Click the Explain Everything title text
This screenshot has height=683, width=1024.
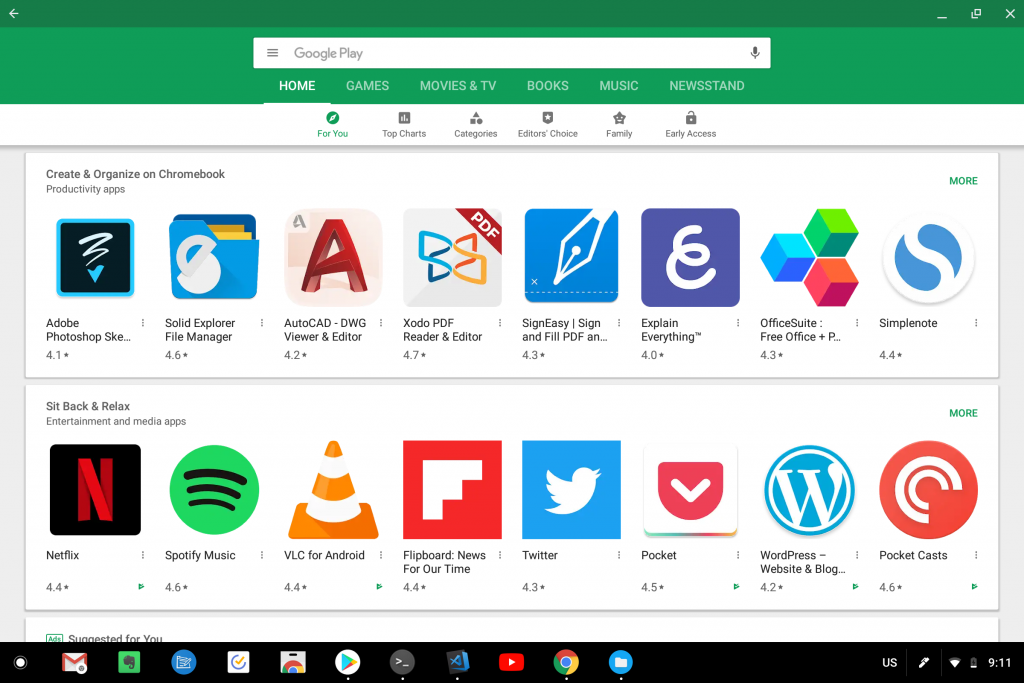point(671,330)
